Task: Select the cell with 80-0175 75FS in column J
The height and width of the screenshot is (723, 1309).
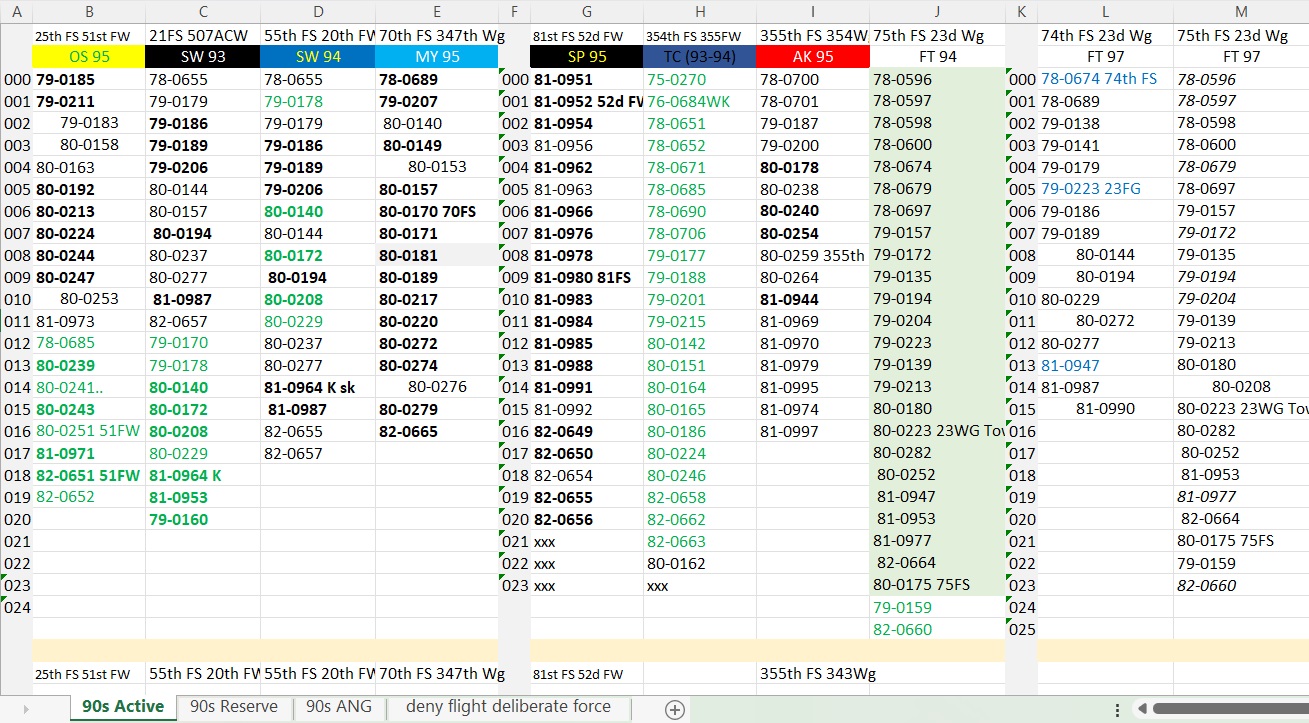Action: coord(937,585)
